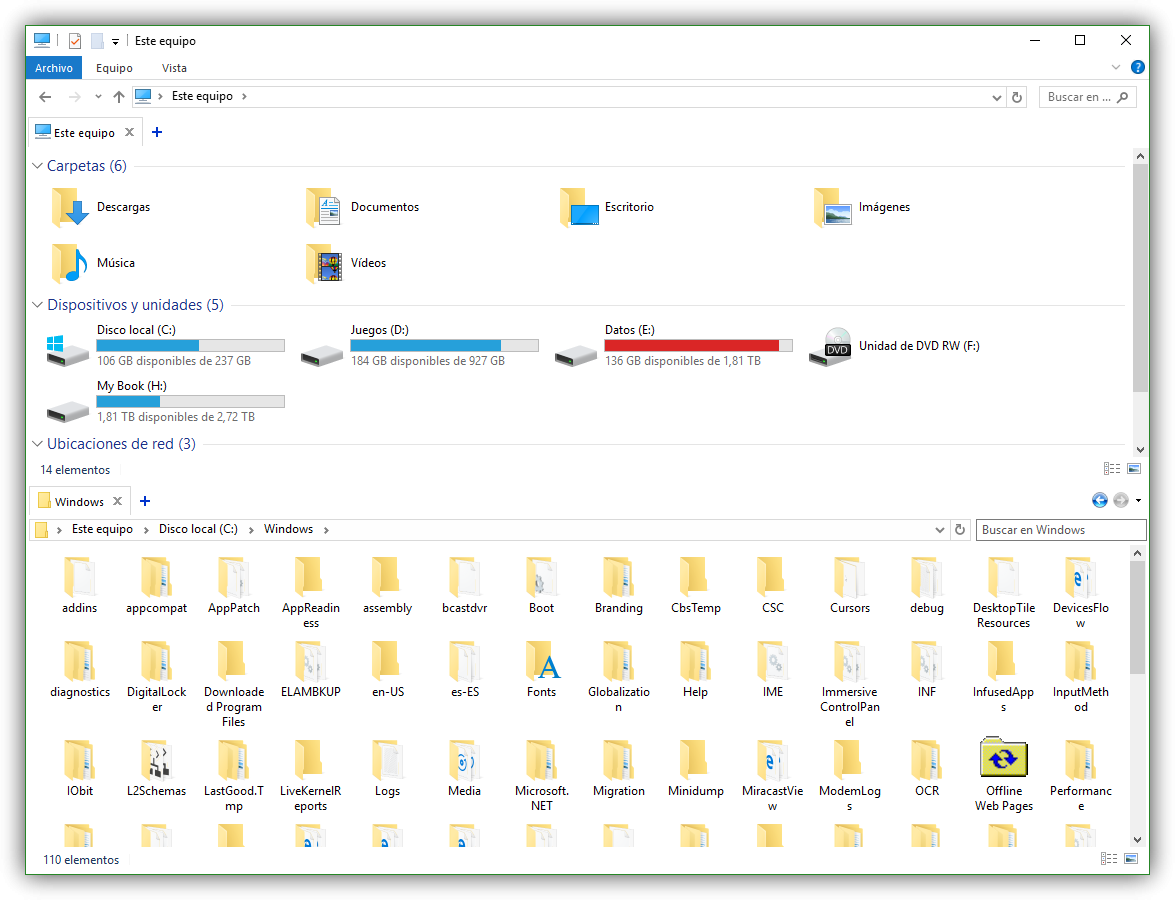Open the L2Schemas folder
The image size is (1175, 900).
click(156, 768)
